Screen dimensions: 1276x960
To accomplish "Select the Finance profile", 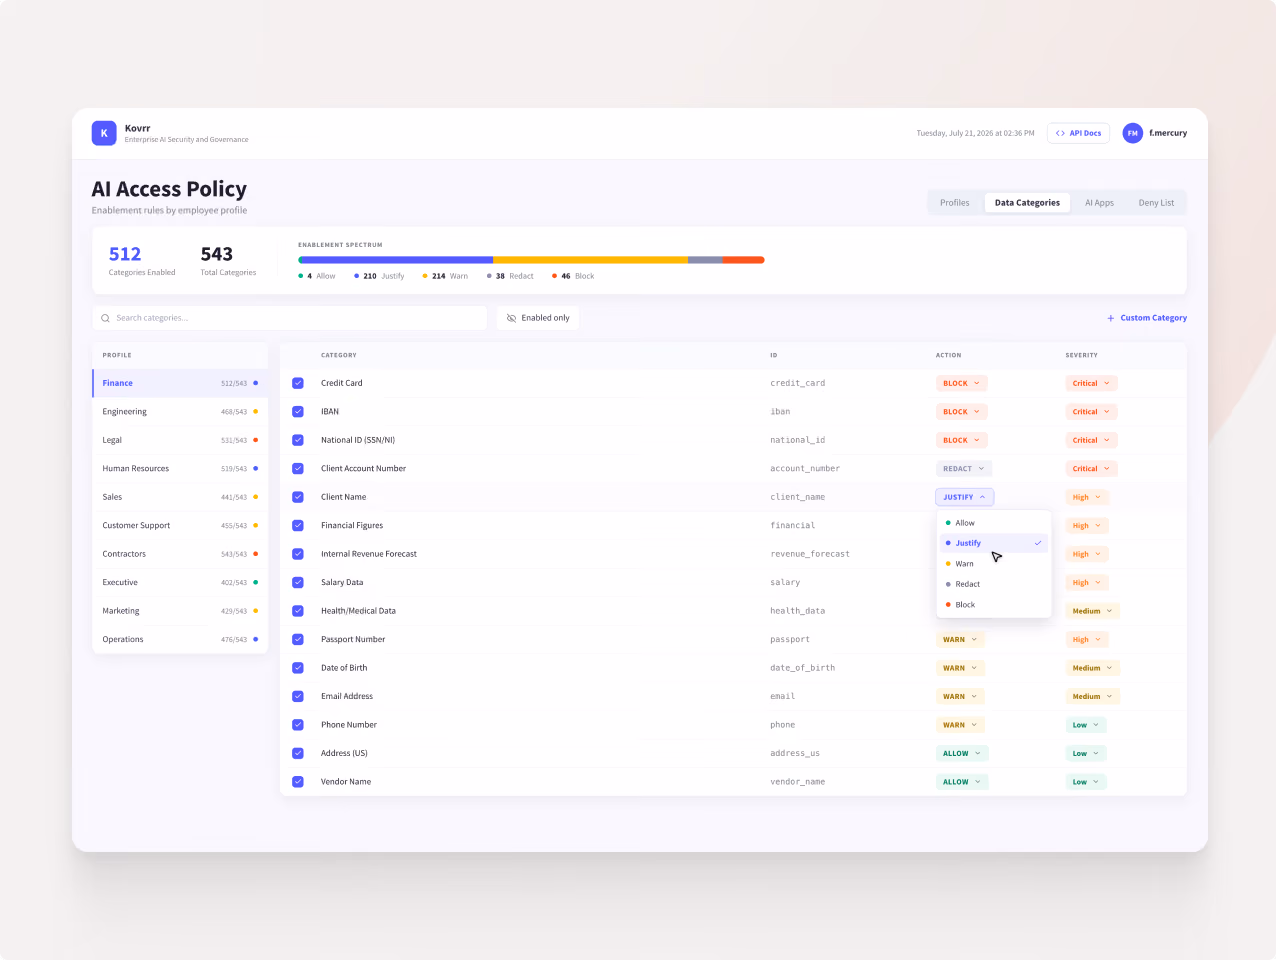I will click(x=180, y=383).
